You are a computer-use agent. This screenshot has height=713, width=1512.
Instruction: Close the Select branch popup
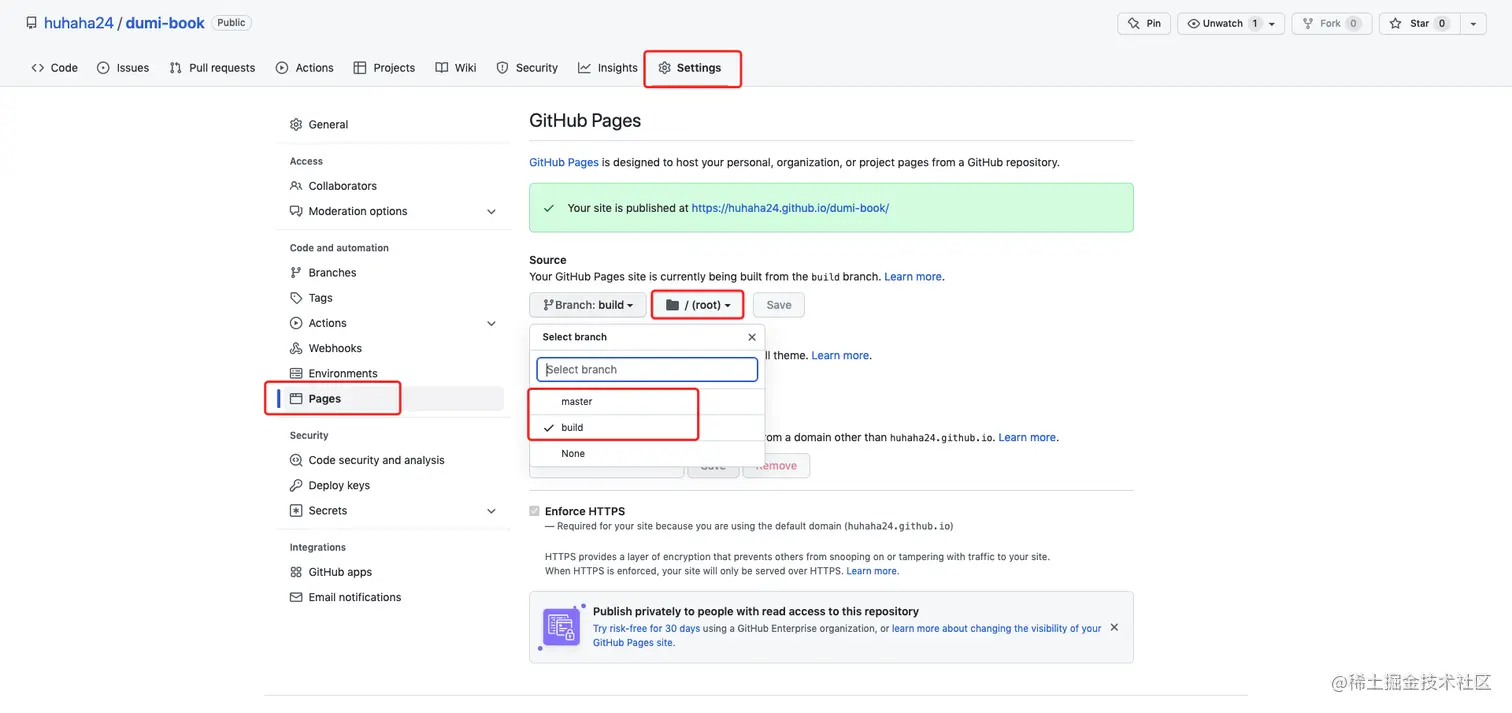tap(752, 337)
